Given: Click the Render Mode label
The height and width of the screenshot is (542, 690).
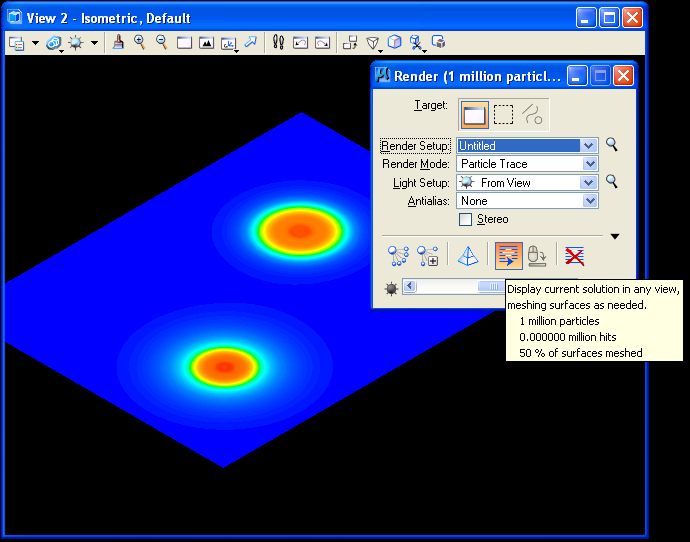Looking at the screenshot, I should point(416,164).
